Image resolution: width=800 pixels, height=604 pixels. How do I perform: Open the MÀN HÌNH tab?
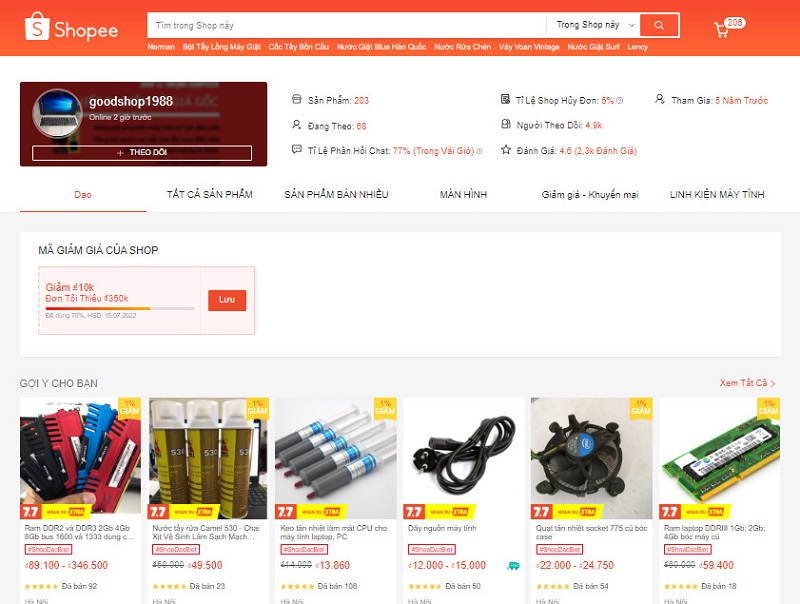coord(463,194)
